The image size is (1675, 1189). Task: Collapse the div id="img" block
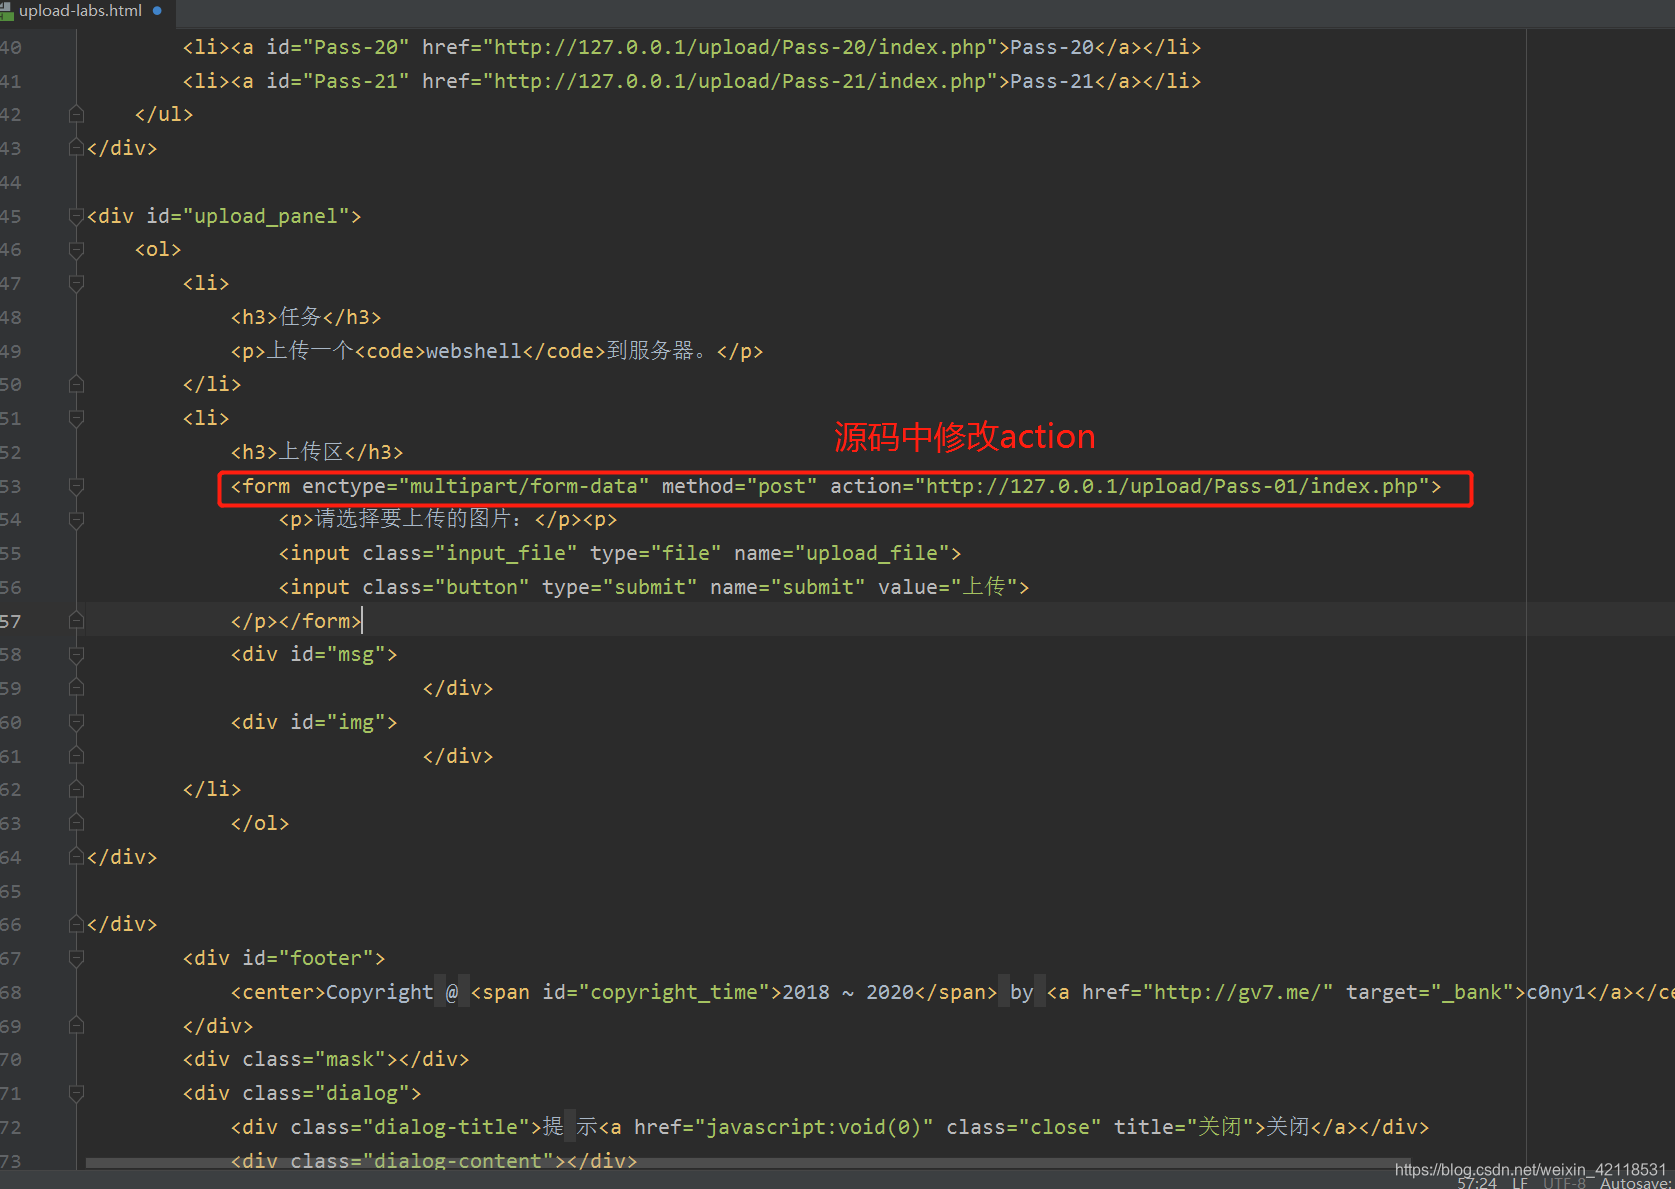tap(76, 722)
